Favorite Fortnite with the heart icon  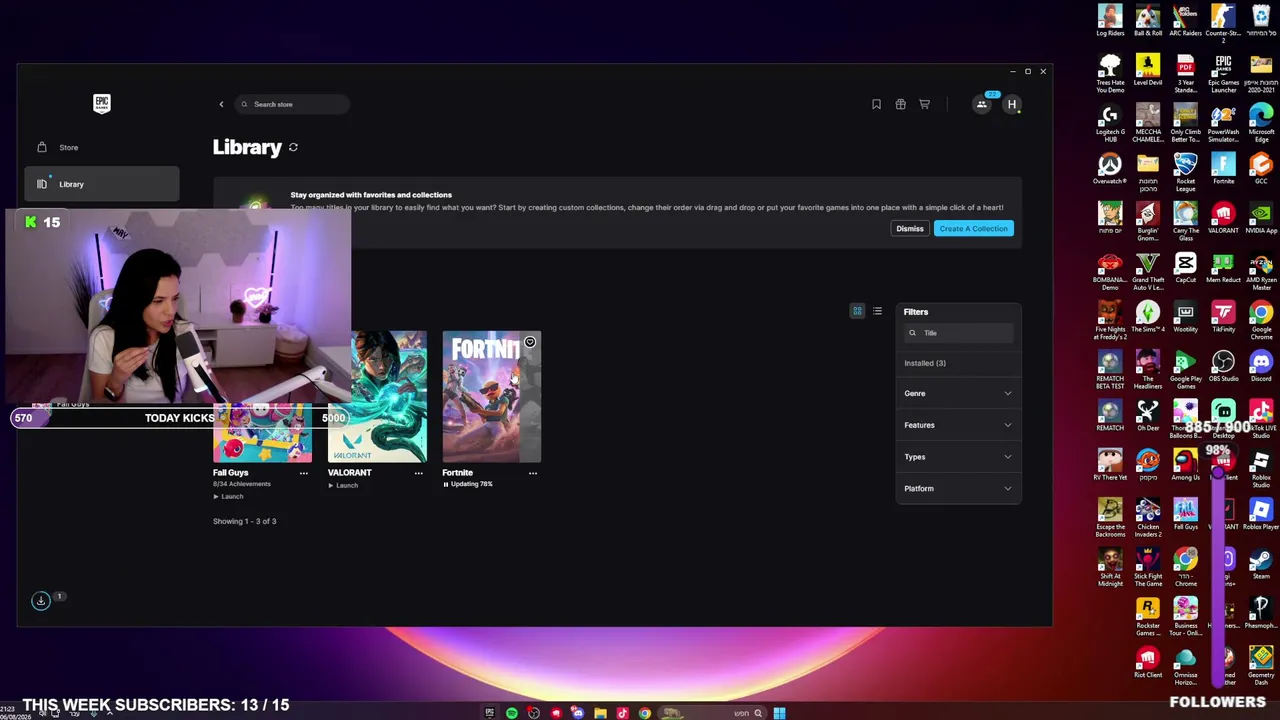click(x=530, y=342)
